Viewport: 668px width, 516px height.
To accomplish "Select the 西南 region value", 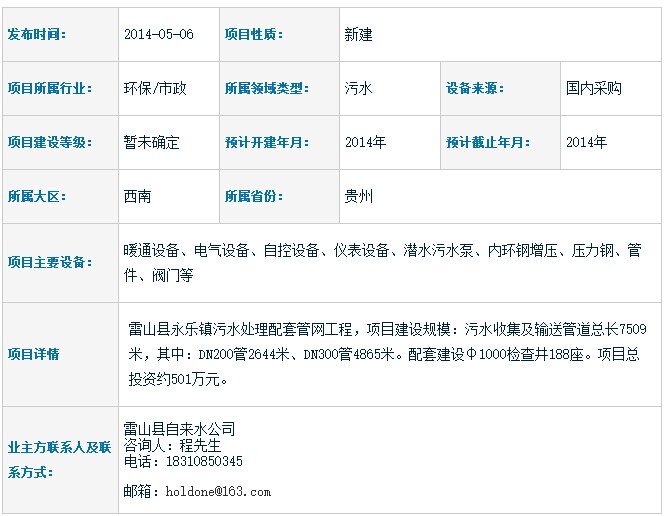I will pyautogui.click(x=138, y=196).
